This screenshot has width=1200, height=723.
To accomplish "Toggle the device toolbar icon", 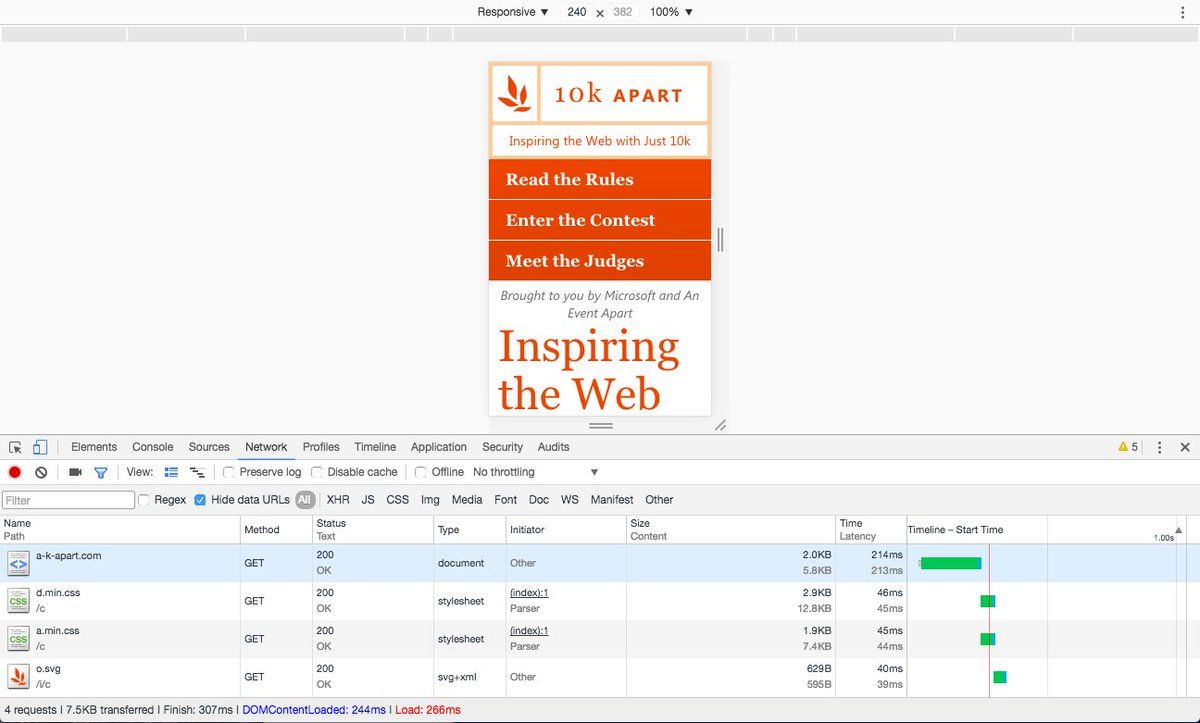I will (x=40, y=448).
